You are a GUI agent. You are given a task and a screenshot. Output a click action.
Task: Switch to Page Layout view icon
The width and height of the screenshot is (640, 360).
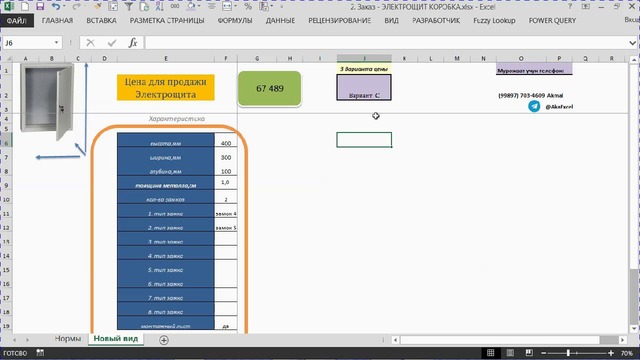(510, 353)
